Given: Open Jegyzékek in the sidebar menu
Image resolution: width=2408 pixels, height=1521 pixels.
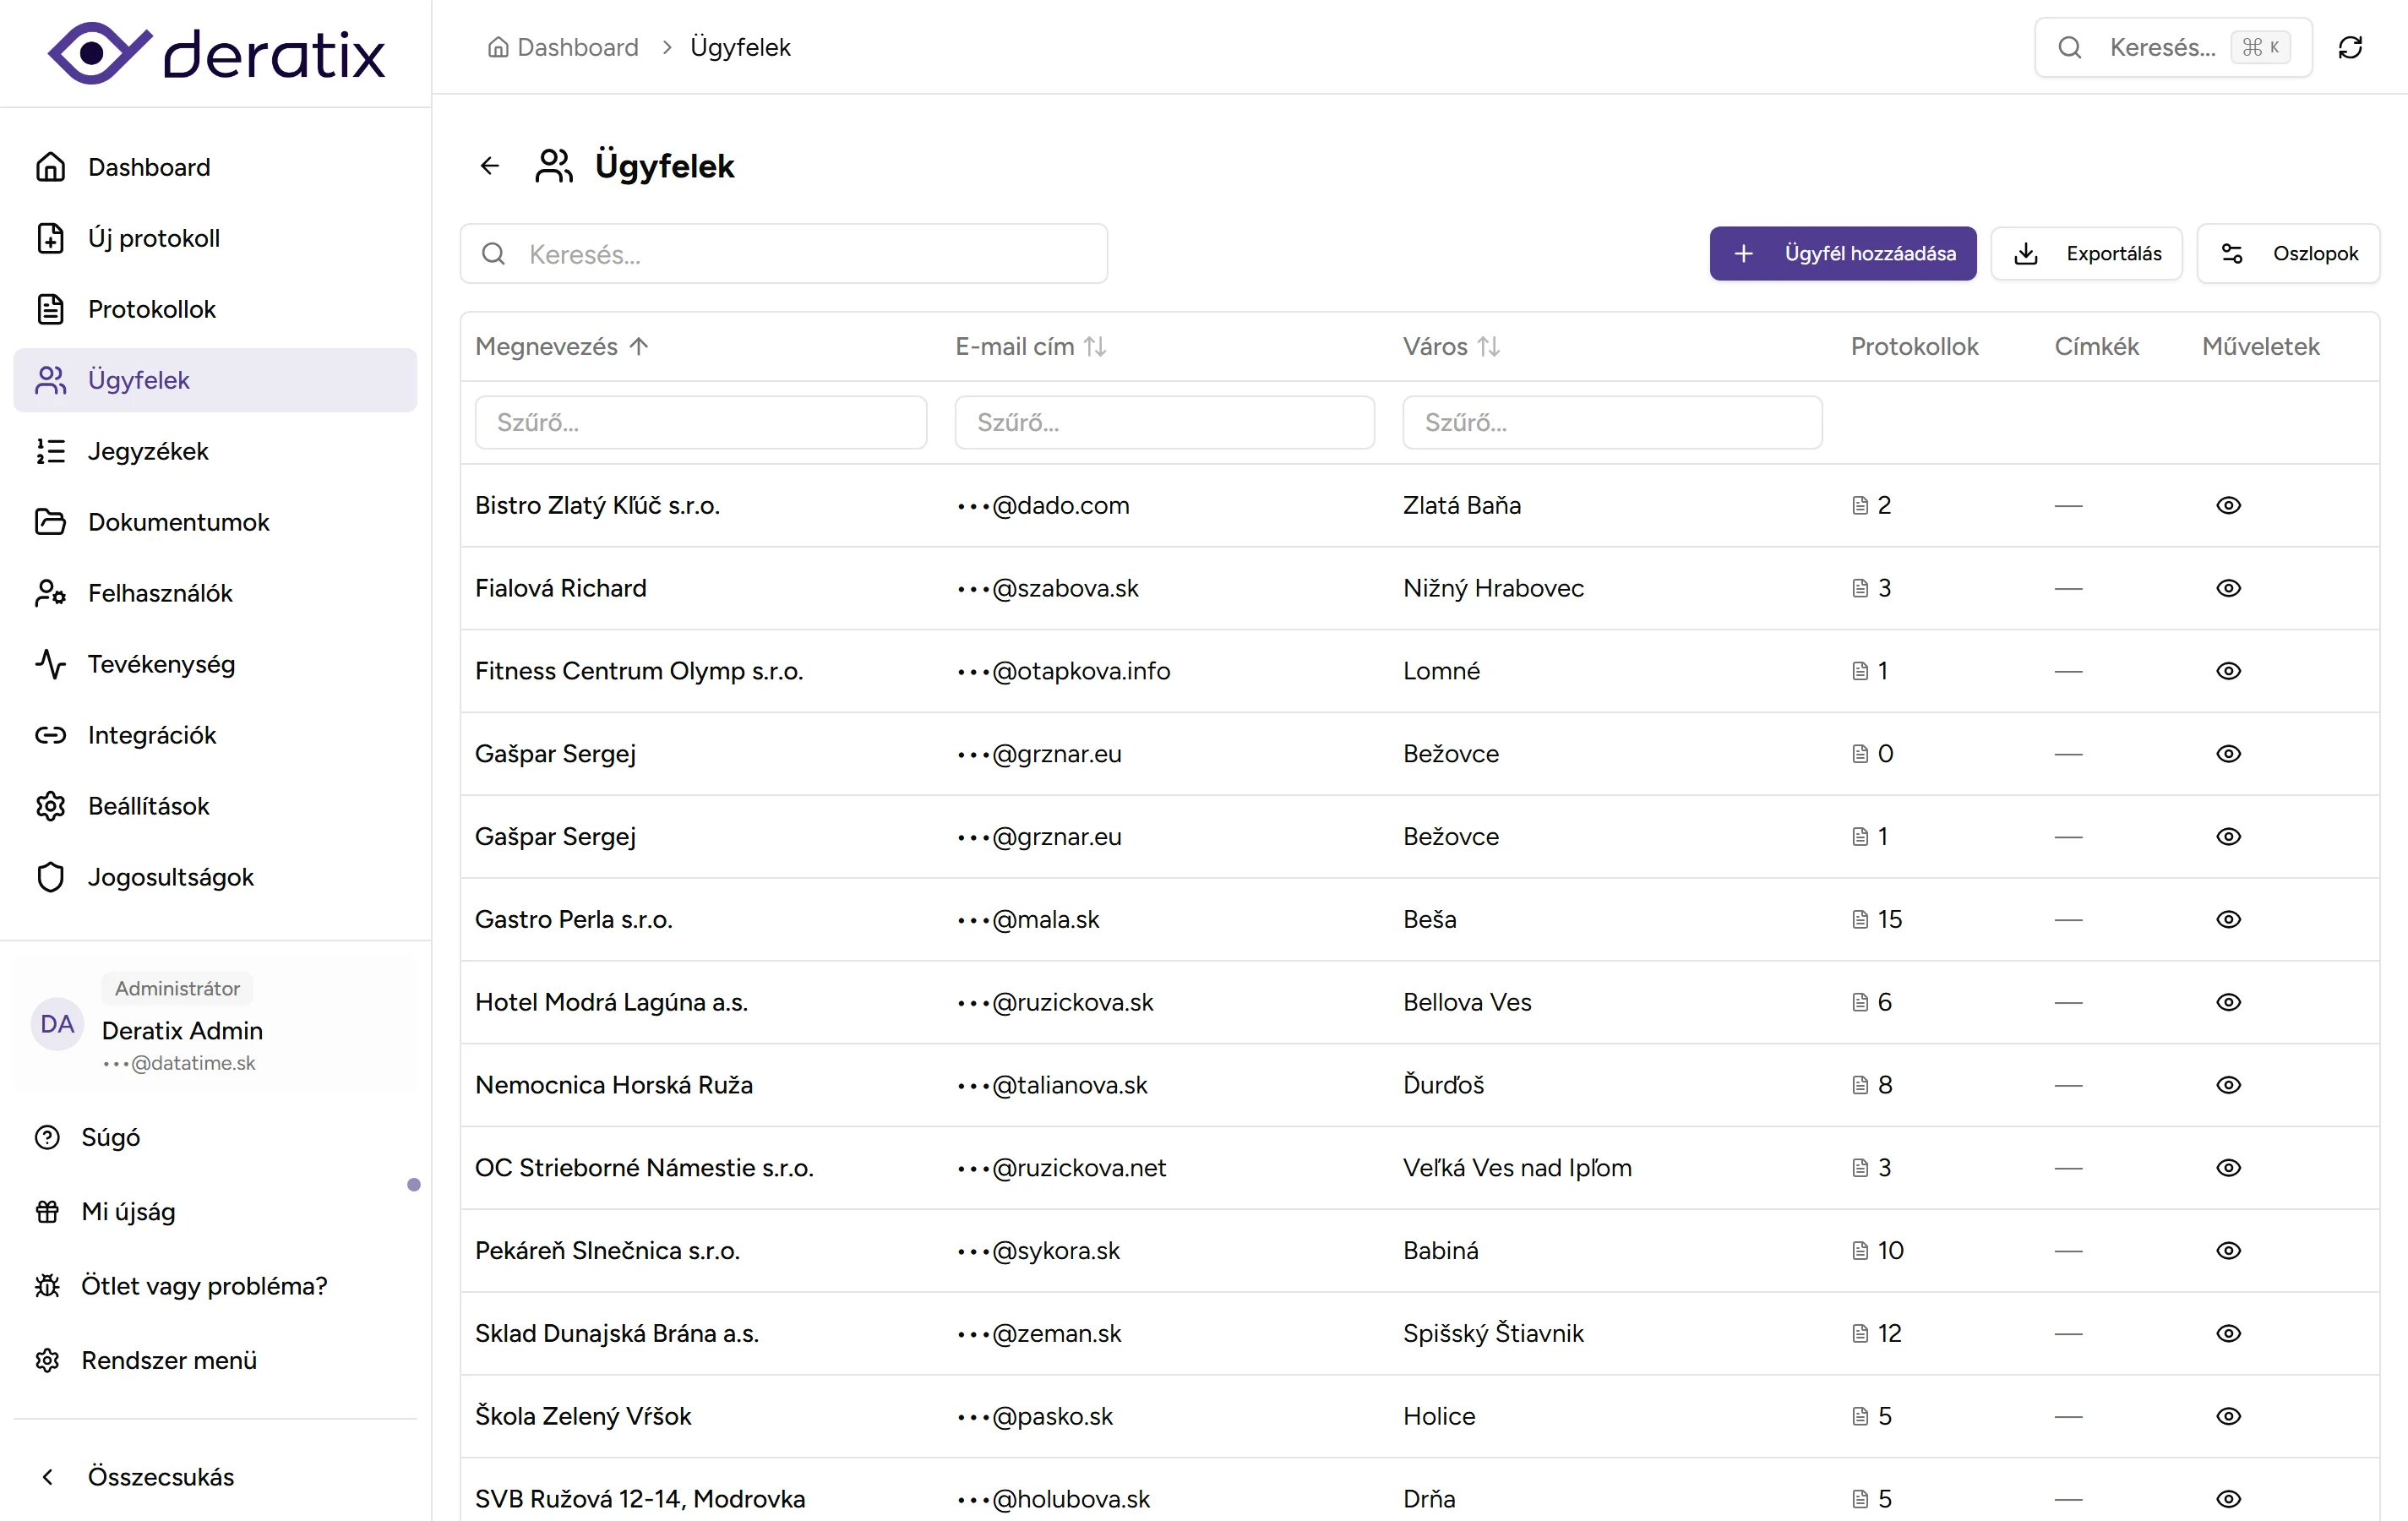Looking at the screenshot, I should (148, 451).
